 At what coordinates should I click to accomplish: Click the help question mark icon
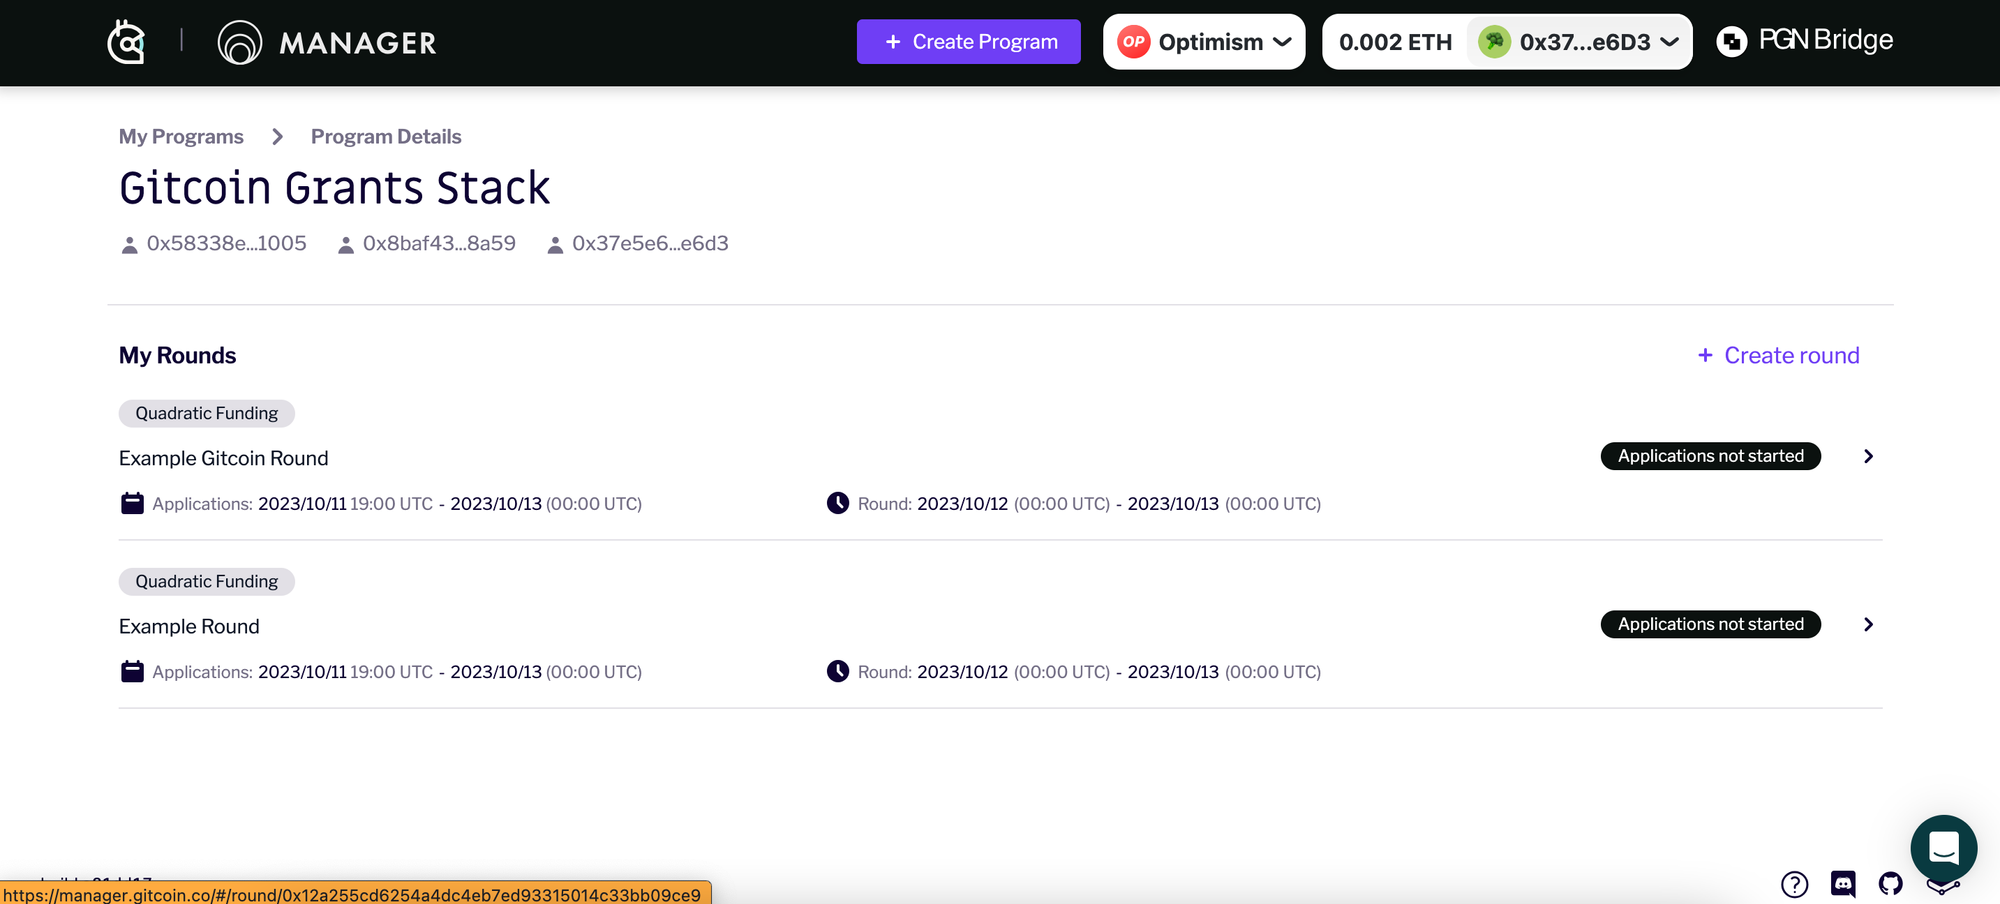(1794, 884)
